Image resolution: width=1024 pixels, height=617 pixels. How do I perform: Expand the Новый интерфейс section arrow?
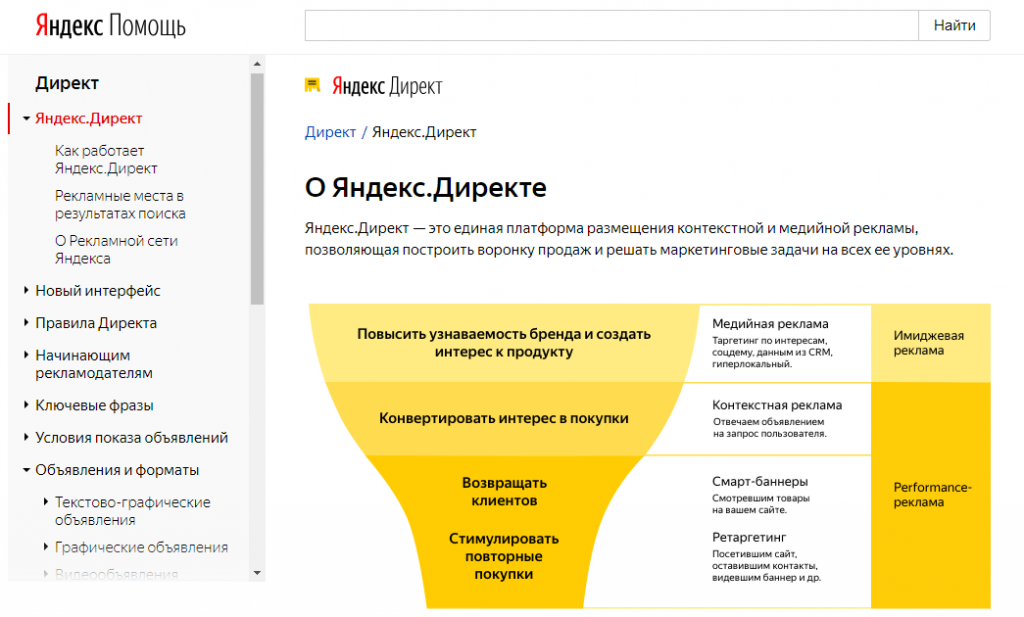[26, 290]
